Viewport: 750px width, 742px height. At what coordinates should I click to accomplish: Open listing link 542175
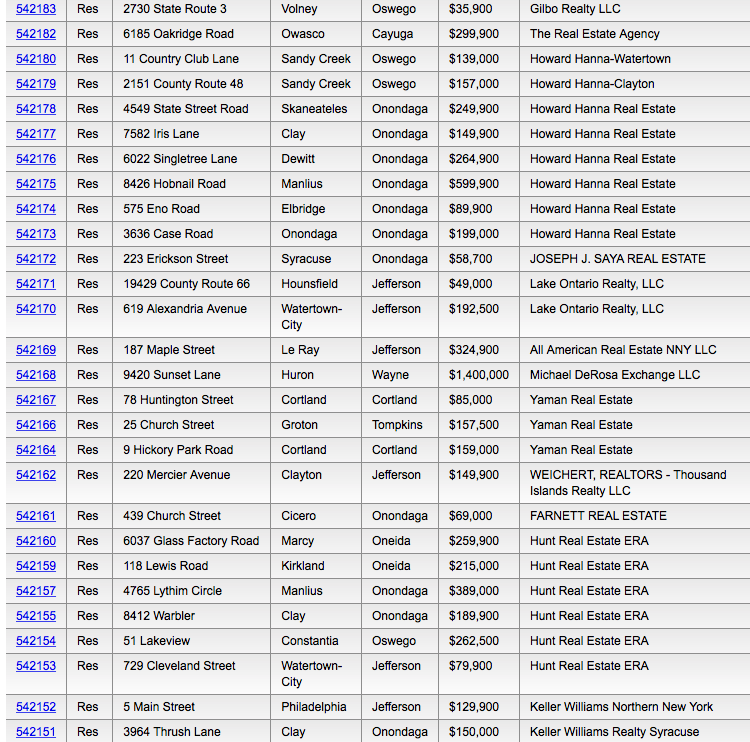click(36, 184)
